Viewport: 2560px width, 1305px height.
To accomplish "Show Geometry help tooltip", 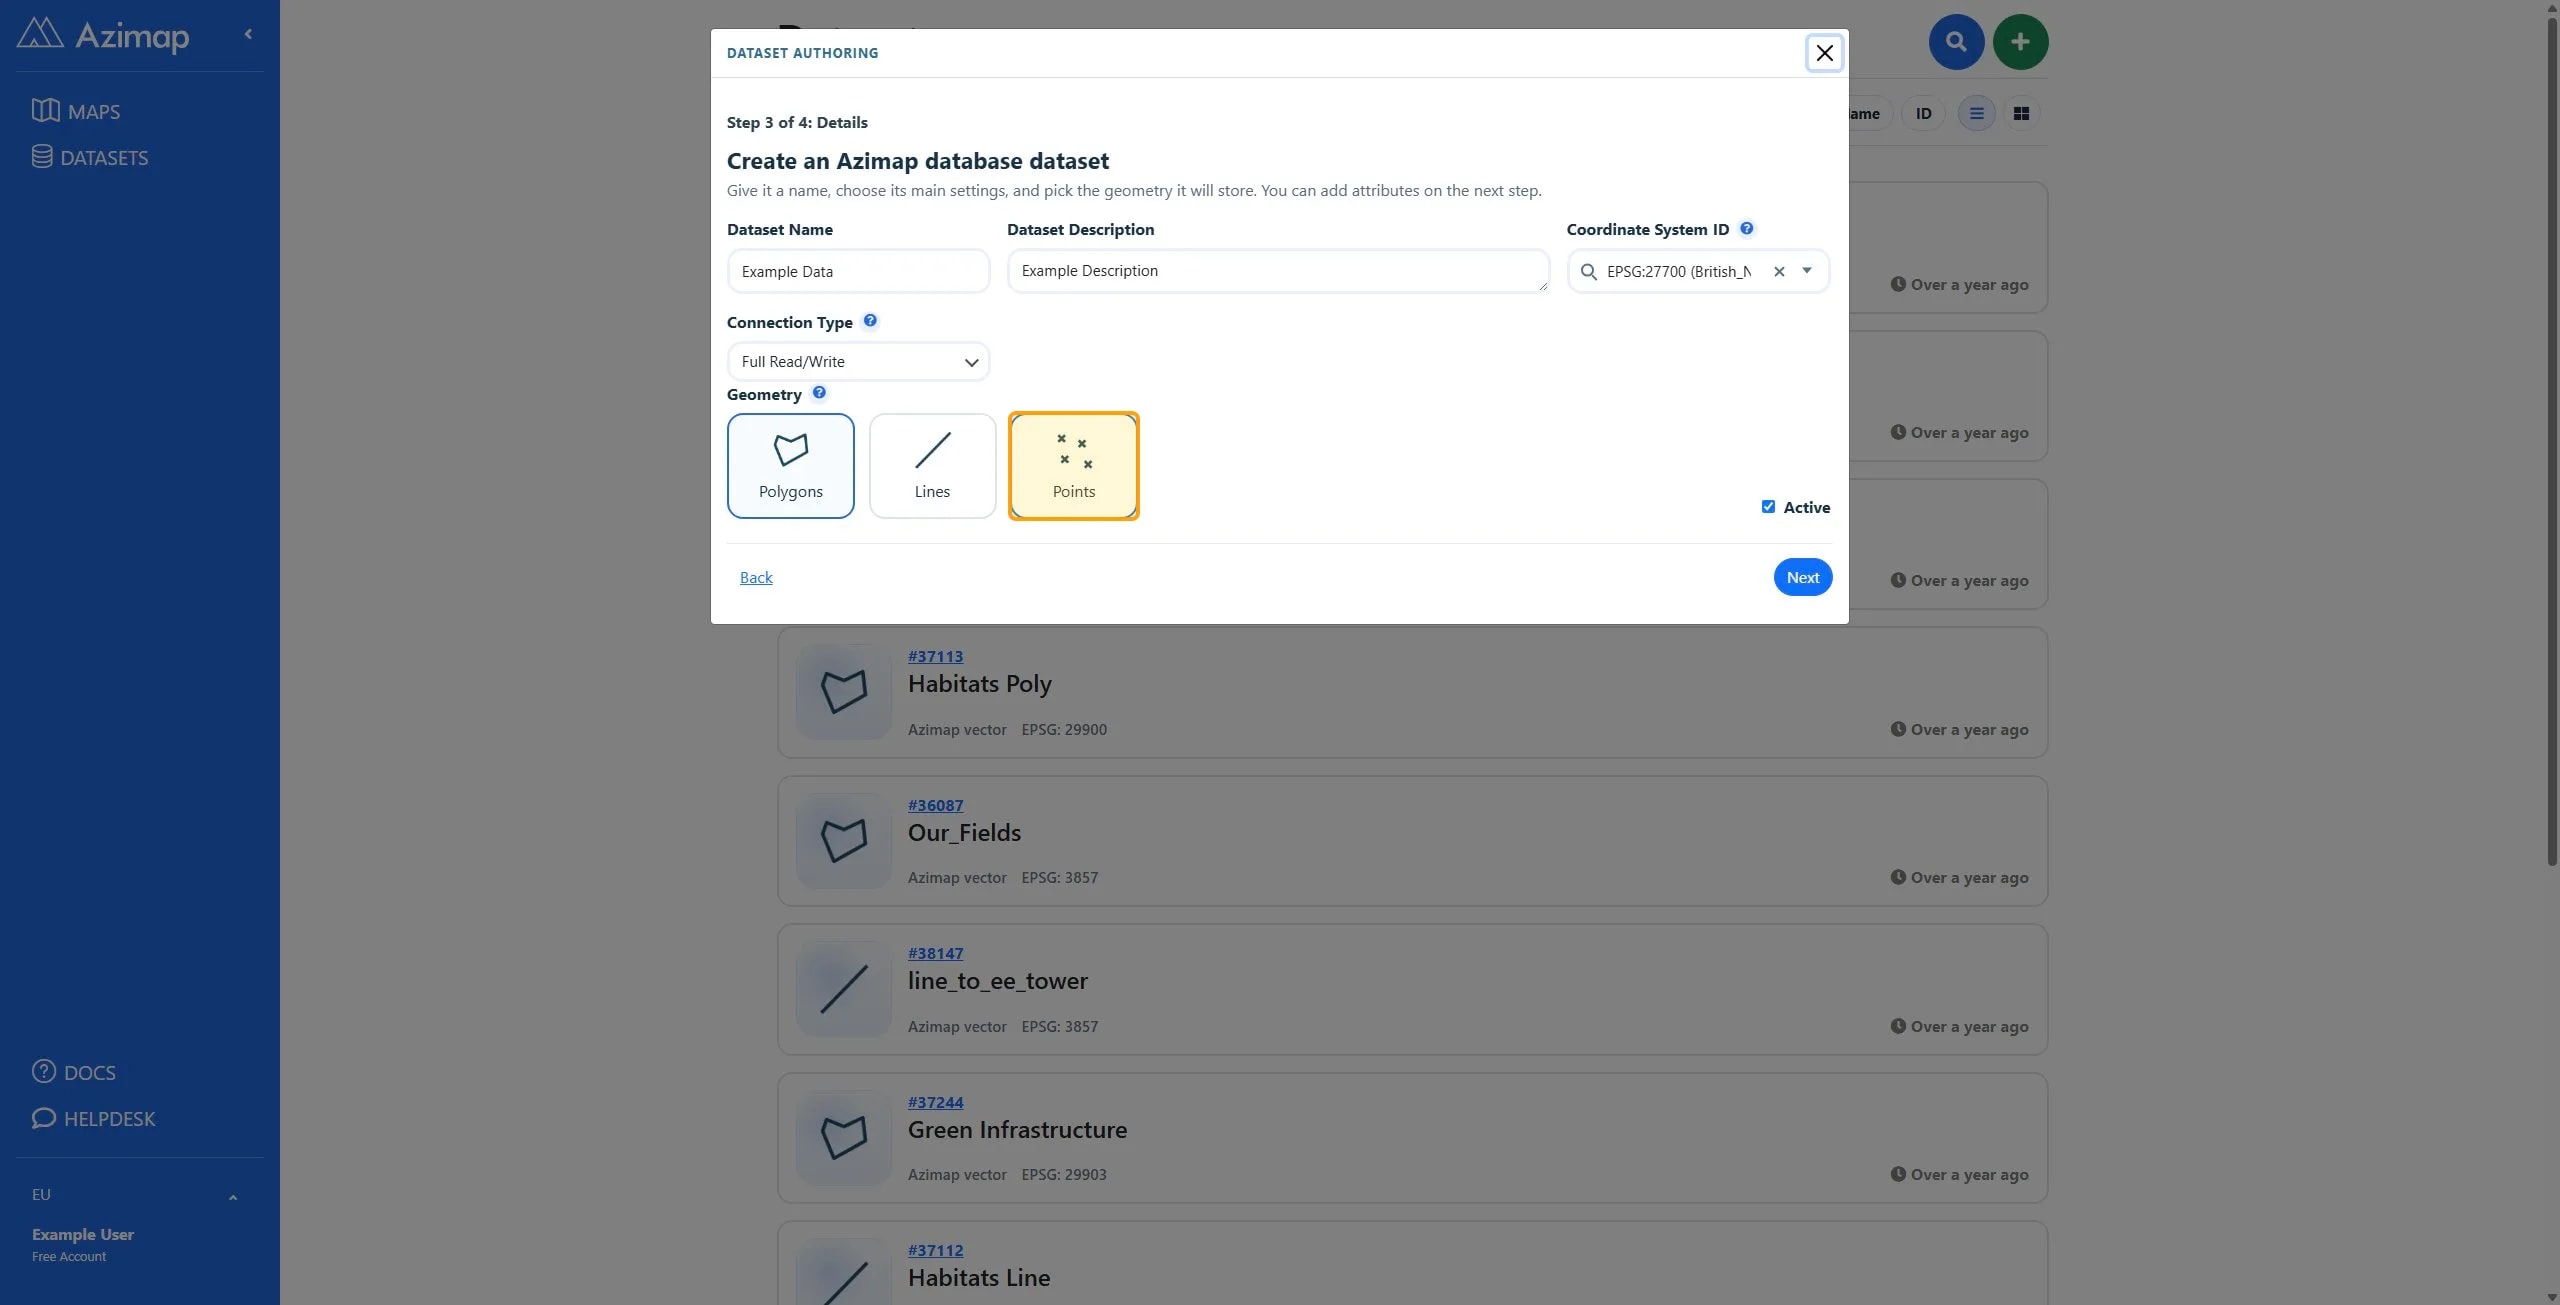I will point(819,393).
